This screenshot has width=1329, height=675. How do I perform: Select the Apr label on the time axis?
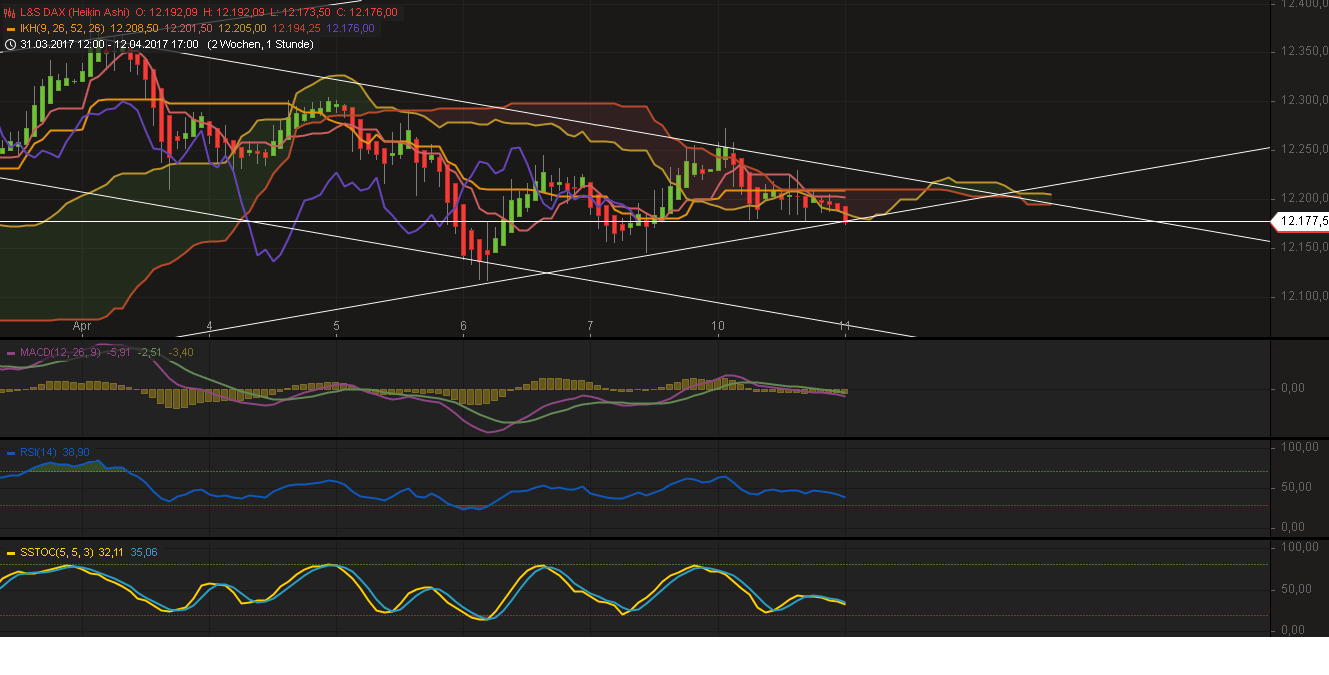[x=81, y=326]
